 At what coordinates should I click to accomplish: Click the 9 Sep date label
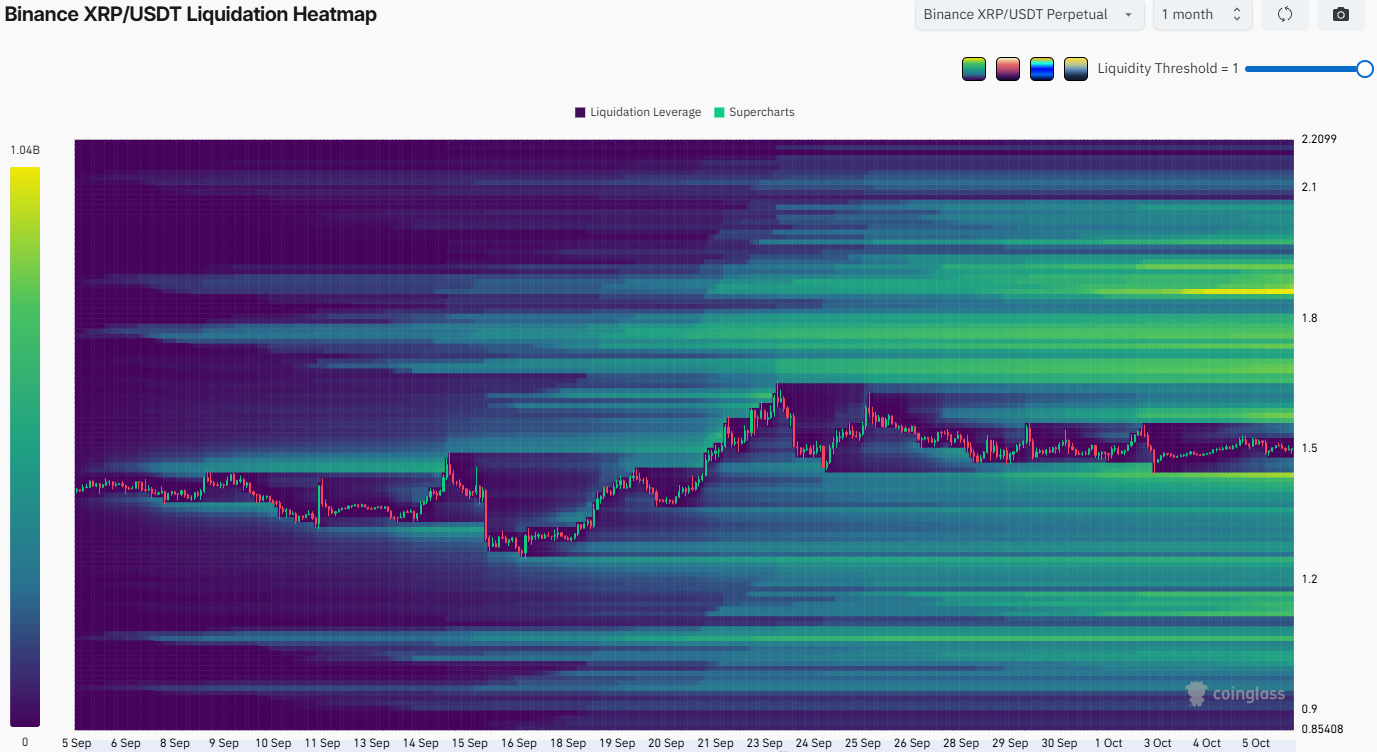pos(223,743)
